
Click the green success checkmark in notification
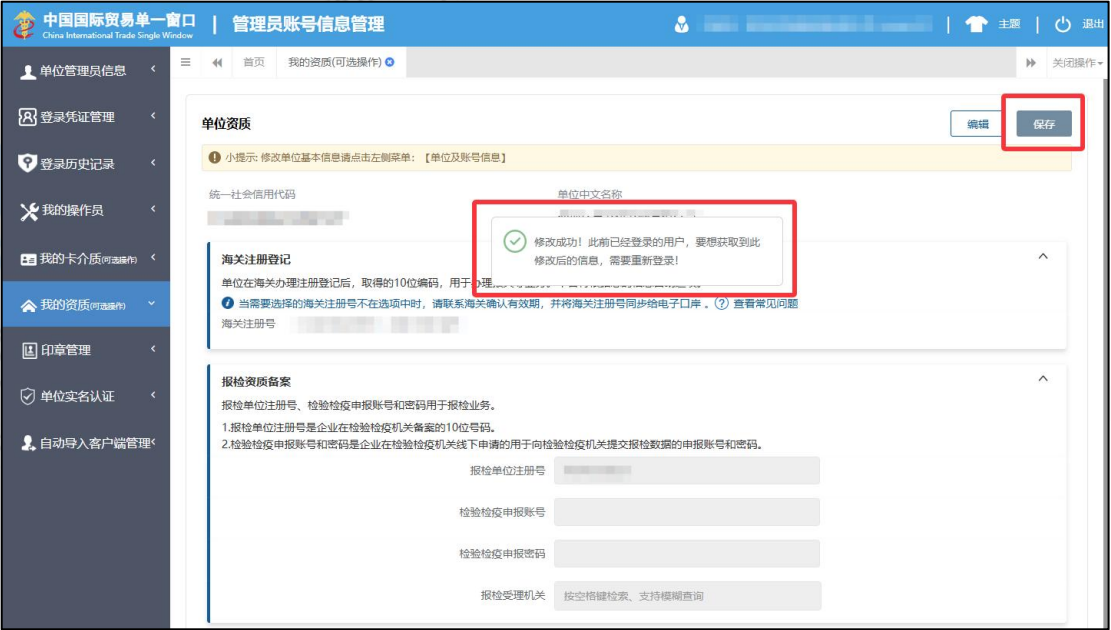[x=515, y=241]
